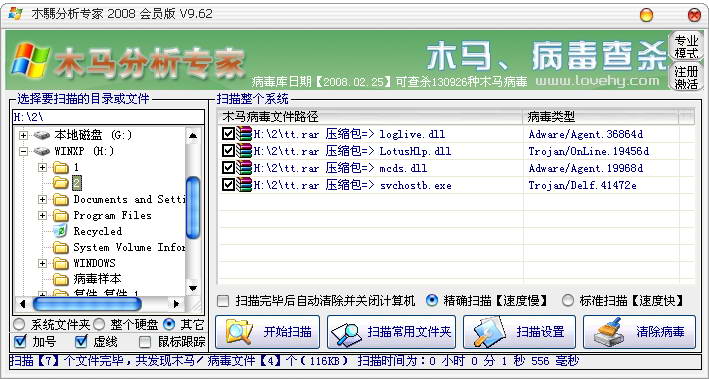This screenshot has width=709, height=379.
Task: Click the broom icon on 清除病毒
Action: [610, 332]
